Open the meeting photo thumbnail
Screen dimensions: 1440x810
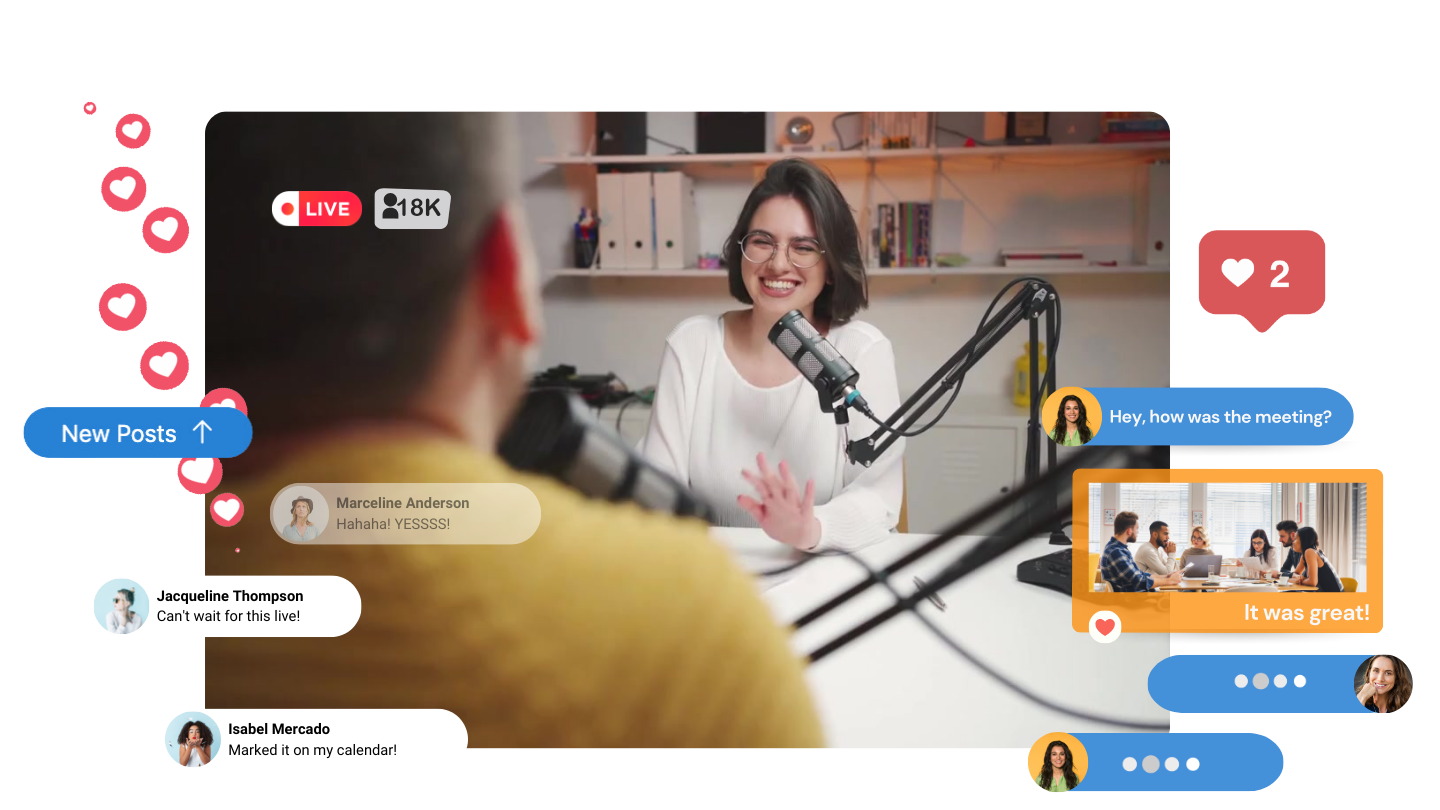click(x=1226, y=537)
